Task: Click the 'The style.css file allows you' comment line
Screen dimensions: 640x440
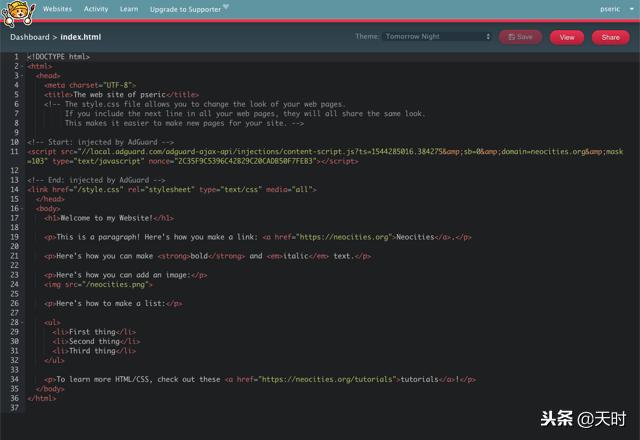Action: [195, 104]
